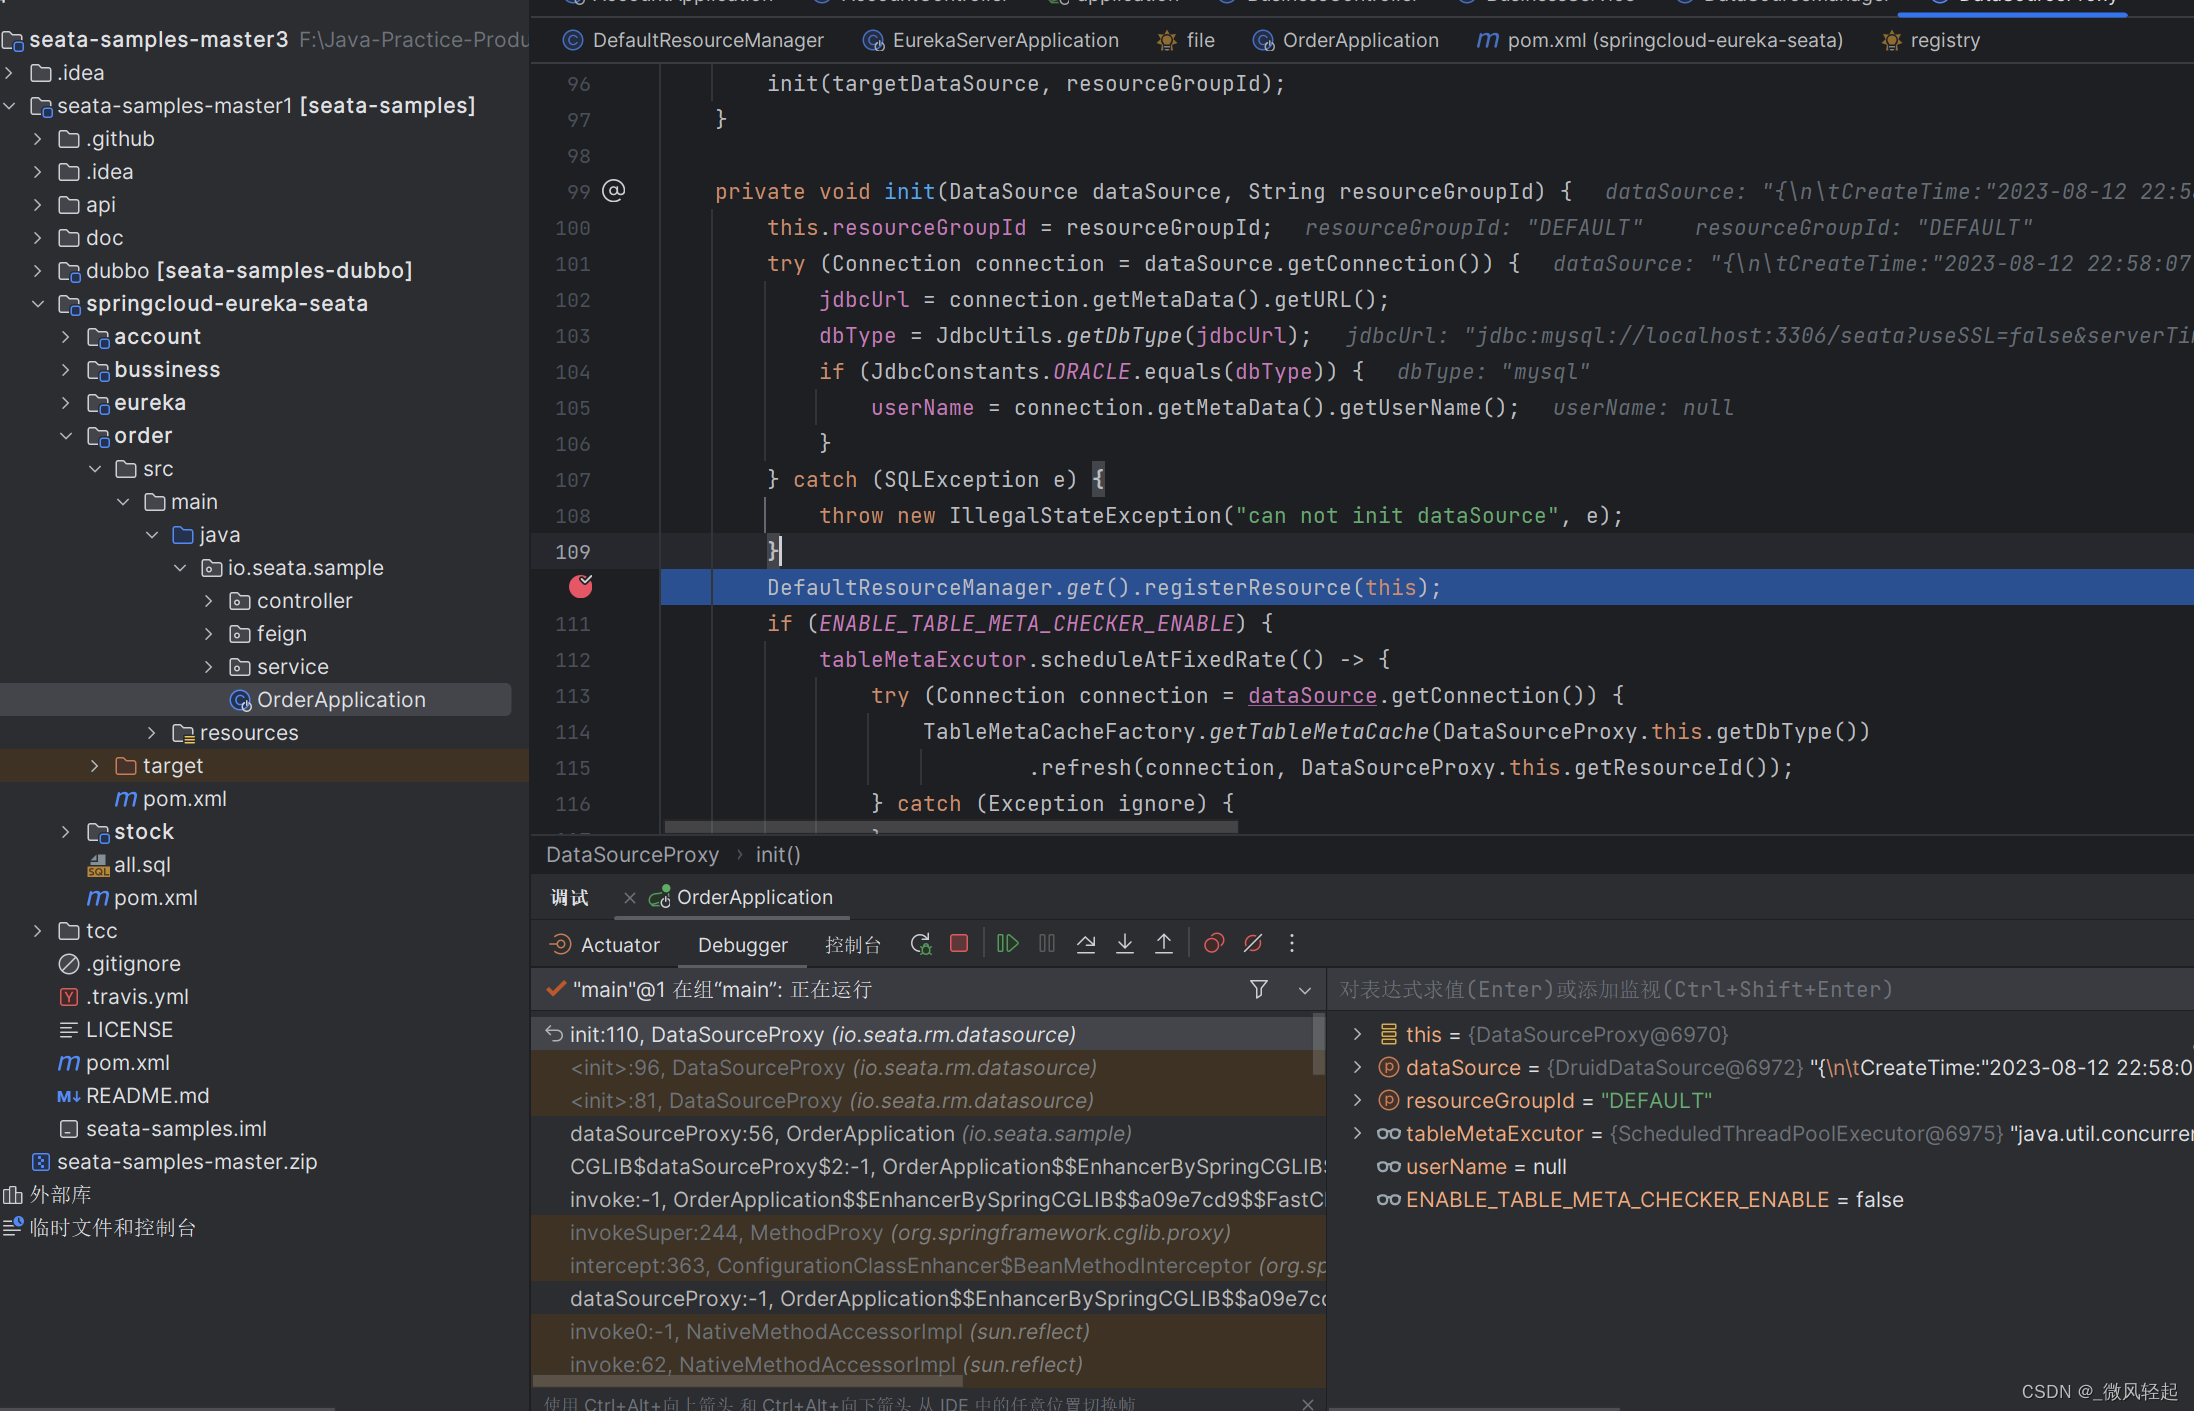Switch to Debugger tab
The height and width of the screenshot is (1411, 2194).
coord(743,945)
